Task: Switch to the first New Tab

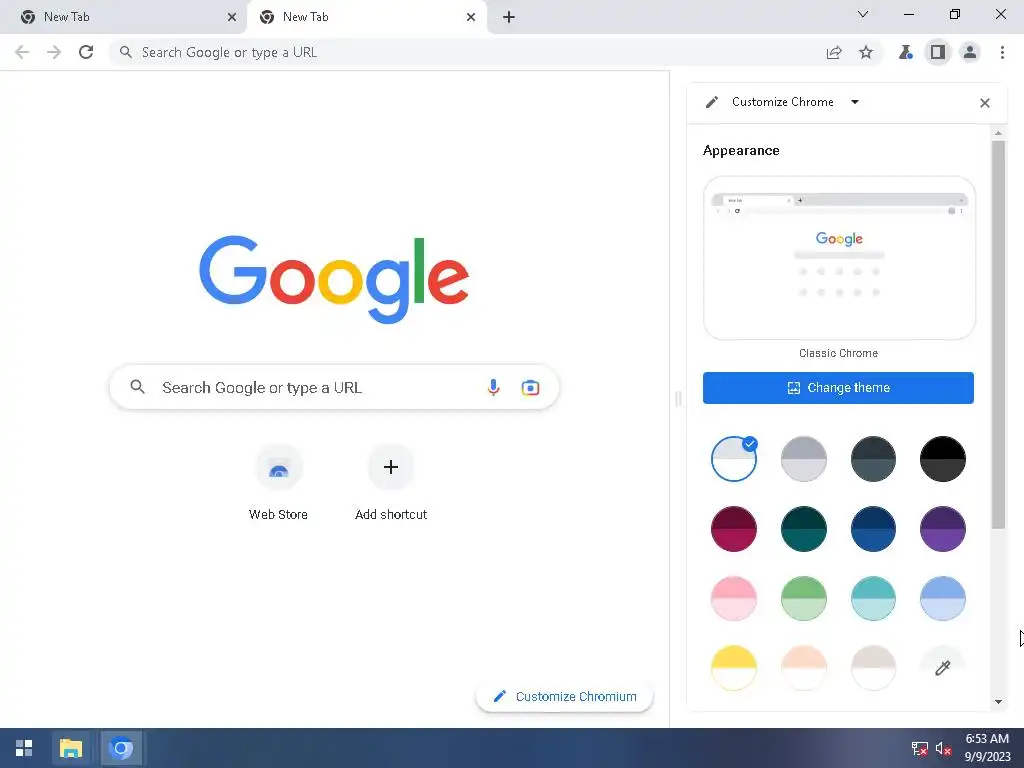Action: click(123, 17)
